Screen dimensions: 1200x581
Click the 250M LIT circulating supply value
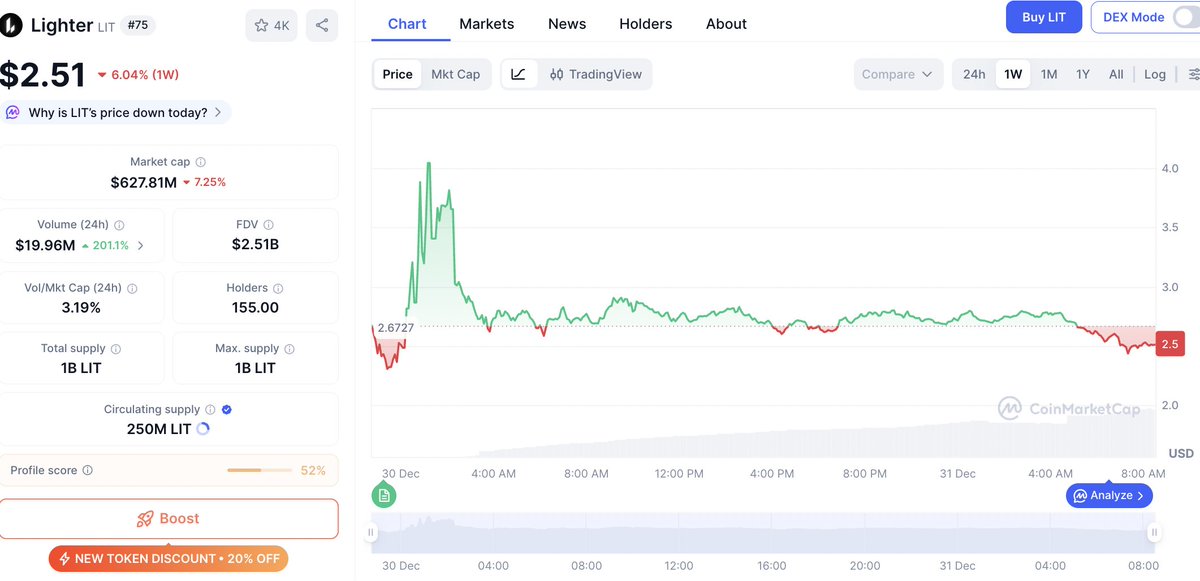[x=158, y=429]
